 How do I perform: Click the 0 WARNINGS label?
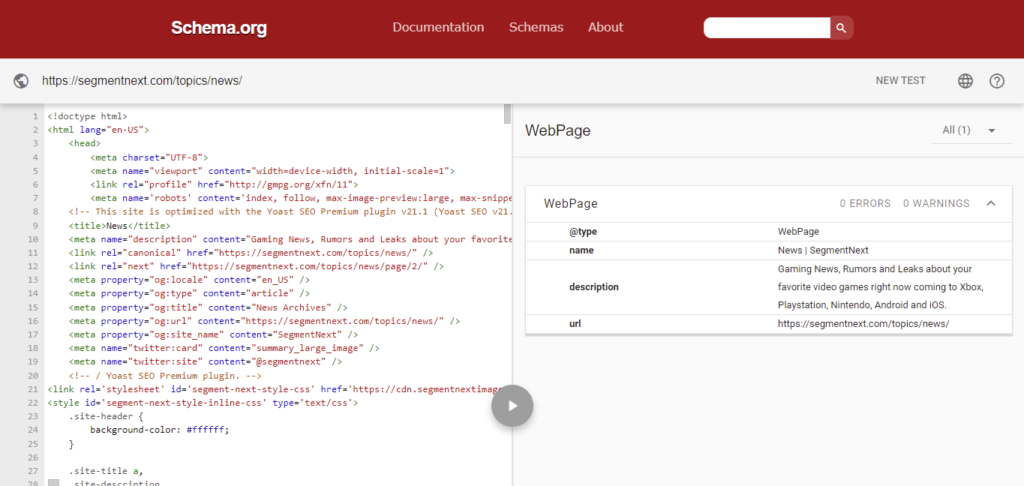pos(936,203)
